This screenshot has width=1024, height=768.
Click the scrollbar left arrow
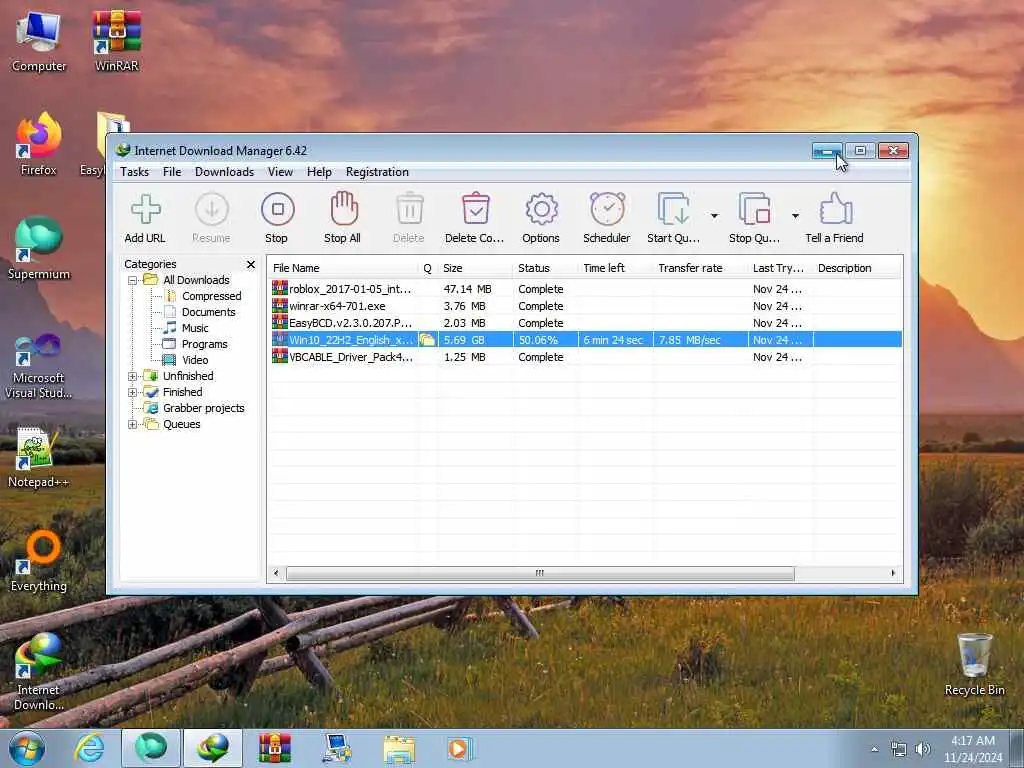point(276,573)
